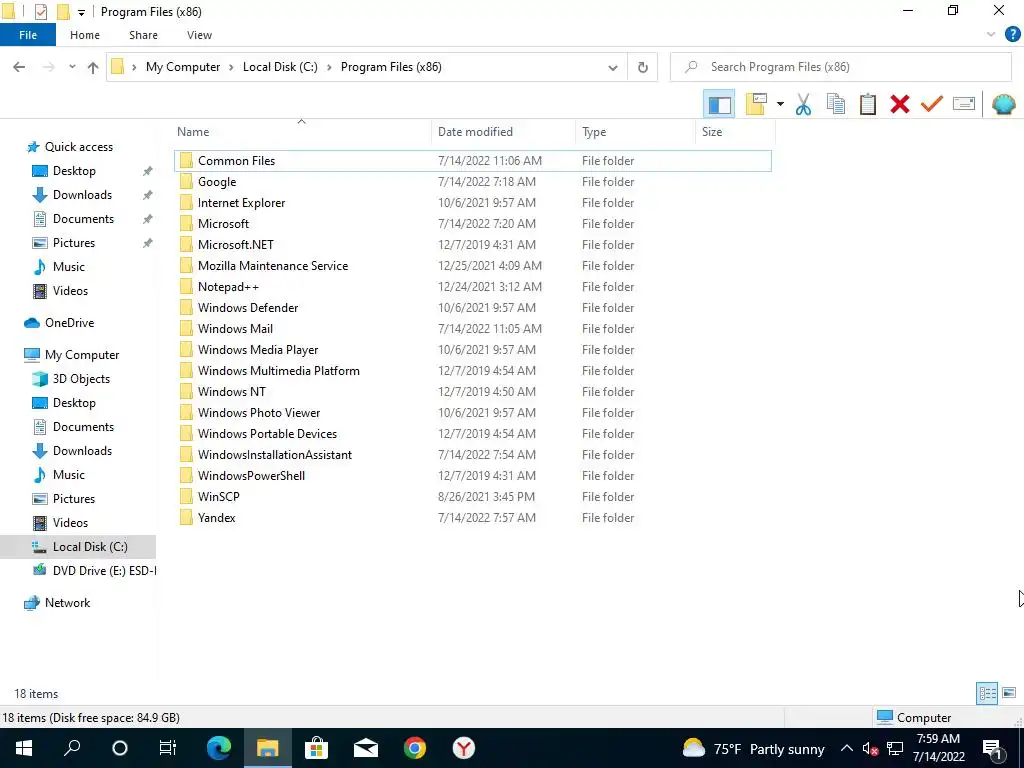The width and height of the screenshot is (1024, 768).
Task: Click taskbar Search magnifier icon
Action: (x=72, y=748)
